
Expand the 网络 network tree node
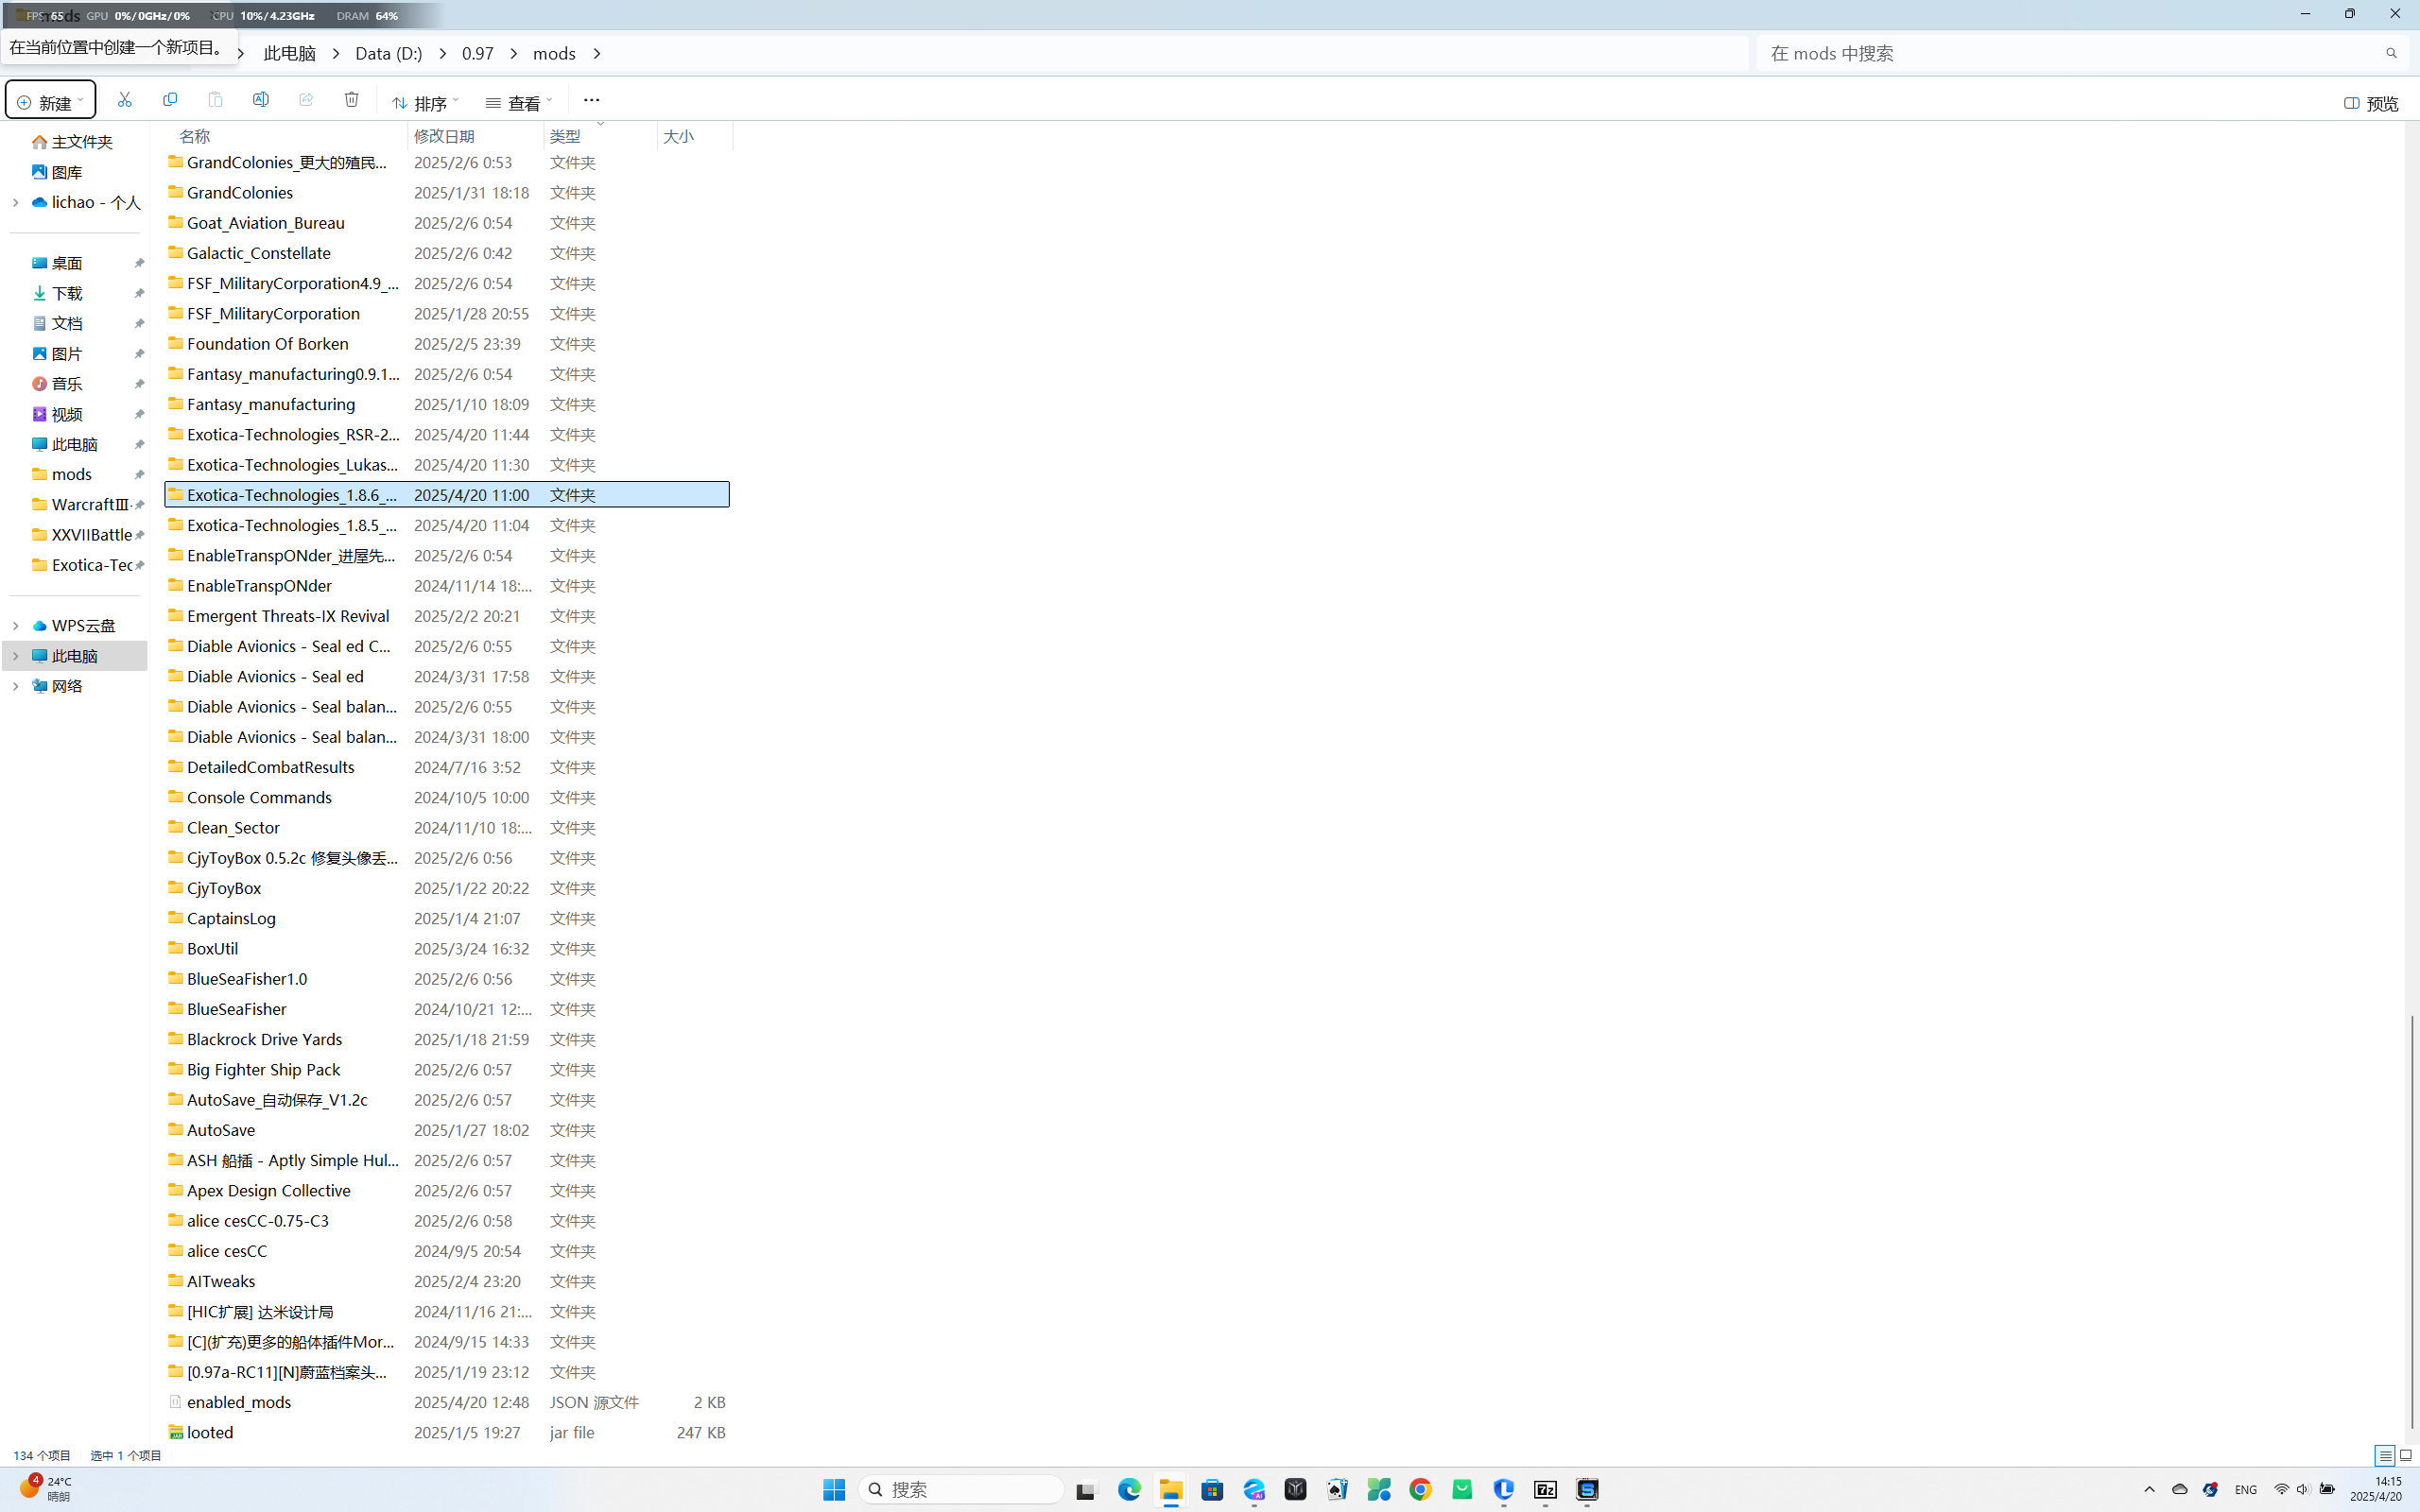[16, 686]
